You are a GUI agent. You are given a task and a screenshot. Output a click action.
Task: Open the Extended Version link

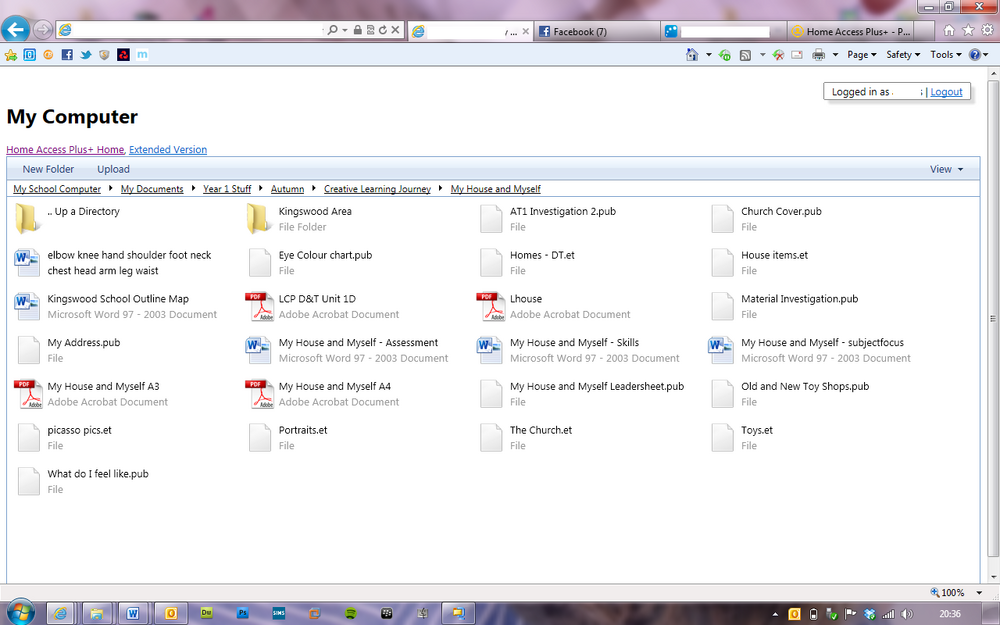coord(168,150)
